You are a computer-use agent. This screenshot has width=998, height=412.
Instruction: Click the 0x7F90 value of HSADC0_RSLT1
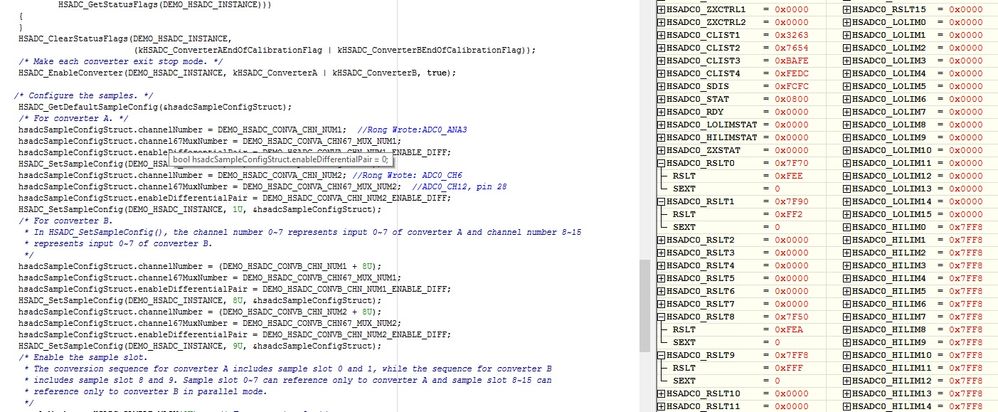(x=791, y=201)
